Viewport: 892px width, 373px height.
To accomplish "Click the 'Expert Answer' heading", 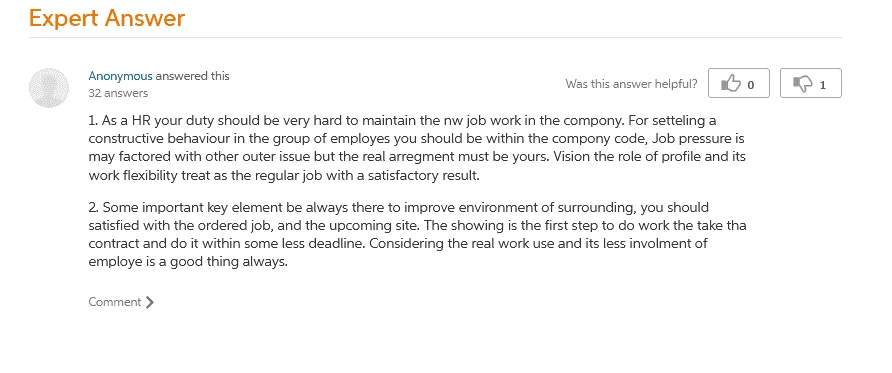I will click(107, 18).
